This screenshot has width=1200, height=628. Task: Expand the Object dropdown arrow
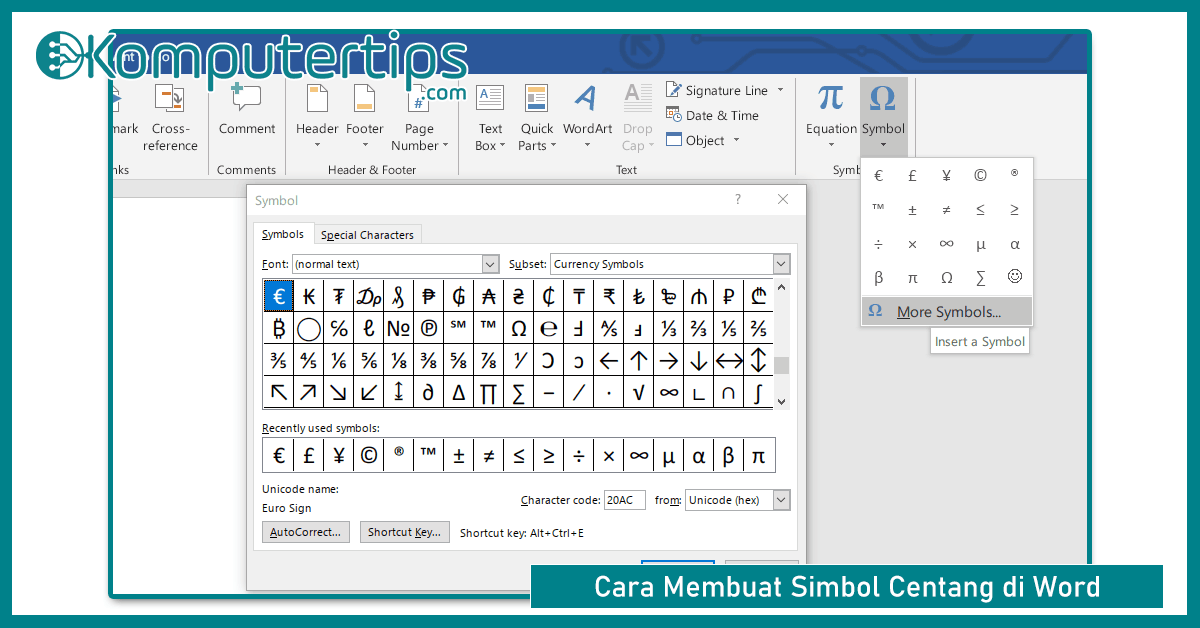[737, 140]
